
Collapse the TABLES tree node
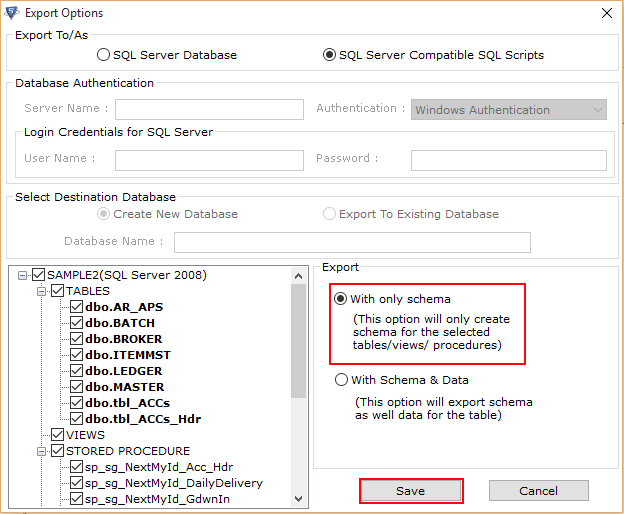[41, 292]
